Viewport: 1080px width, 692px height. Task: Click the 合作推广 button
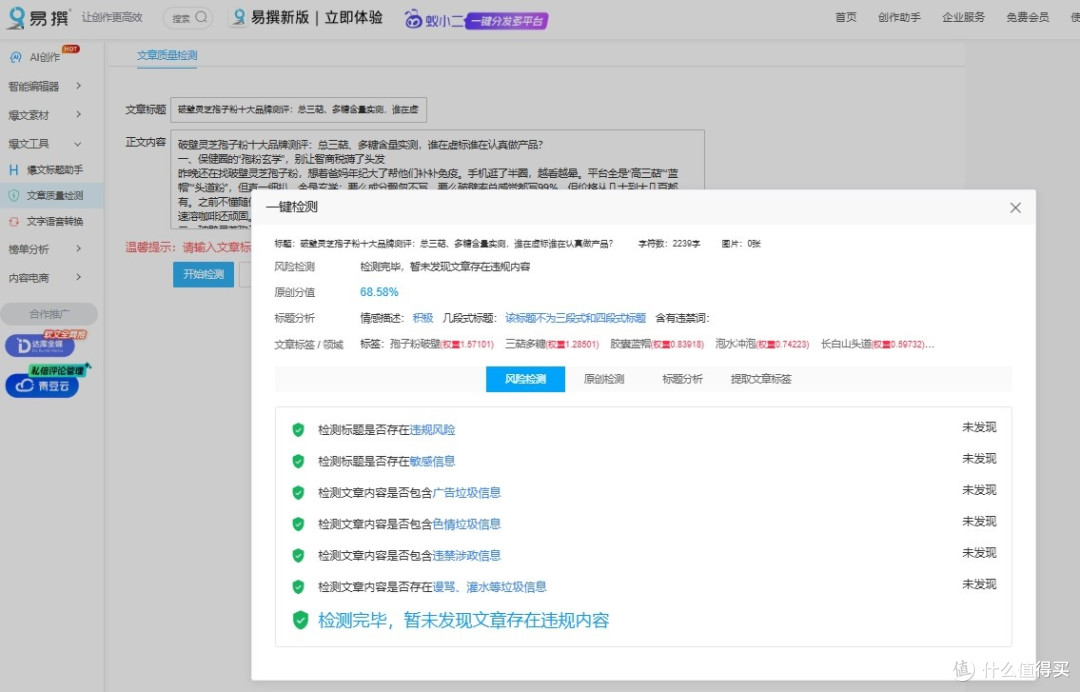[49, 314]
